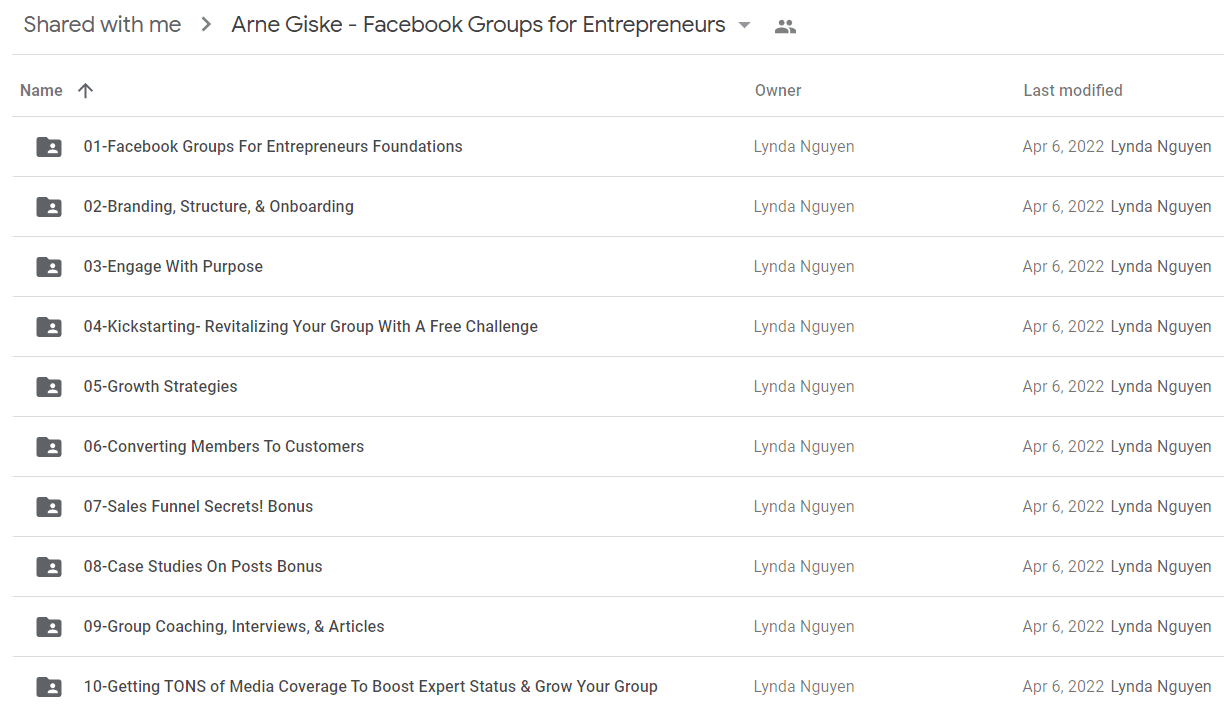The width and height of the screenshot is (1224, 713).
Task: Click the Last modified column header
Action: click(1073, 90)
